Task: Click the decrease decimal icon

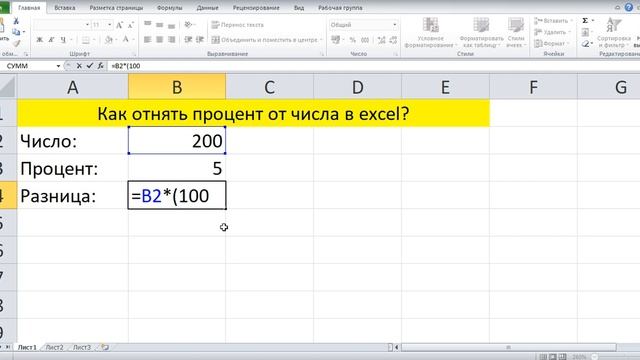Action: [393, 40]
